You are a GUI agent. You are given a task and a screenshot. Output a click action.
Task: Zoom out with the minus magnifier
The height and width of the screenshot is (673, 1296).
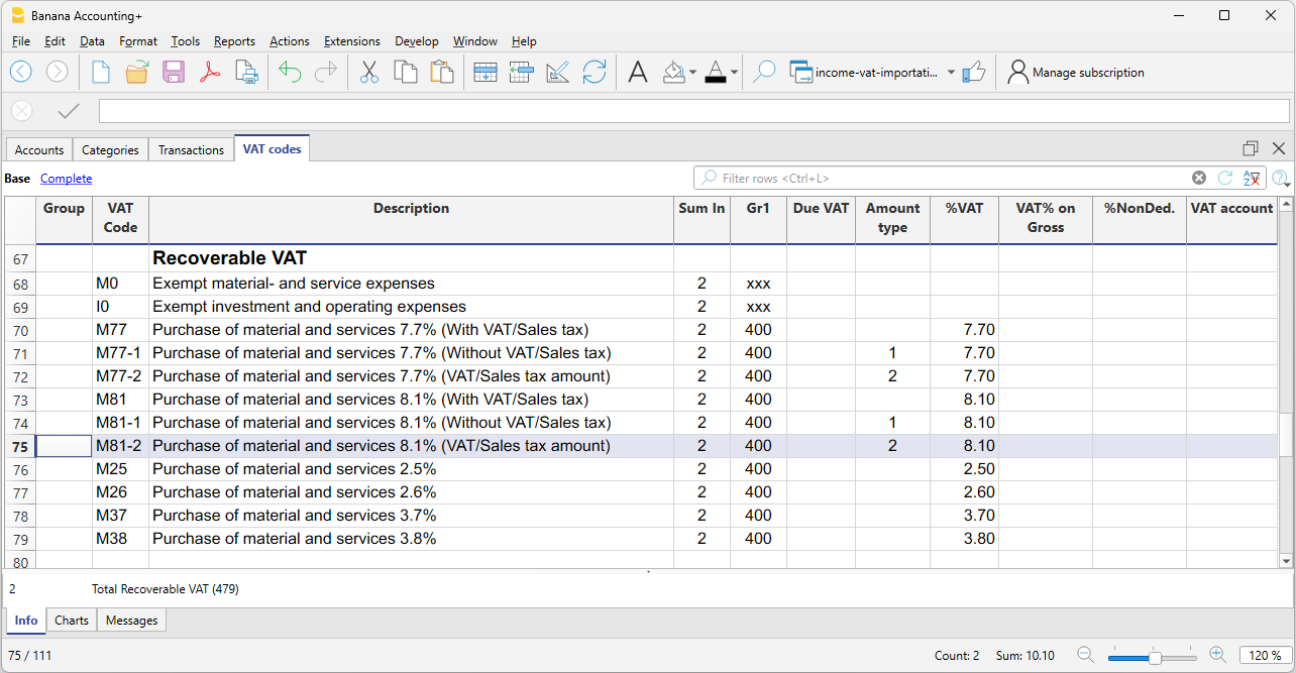pos(1085,655)
